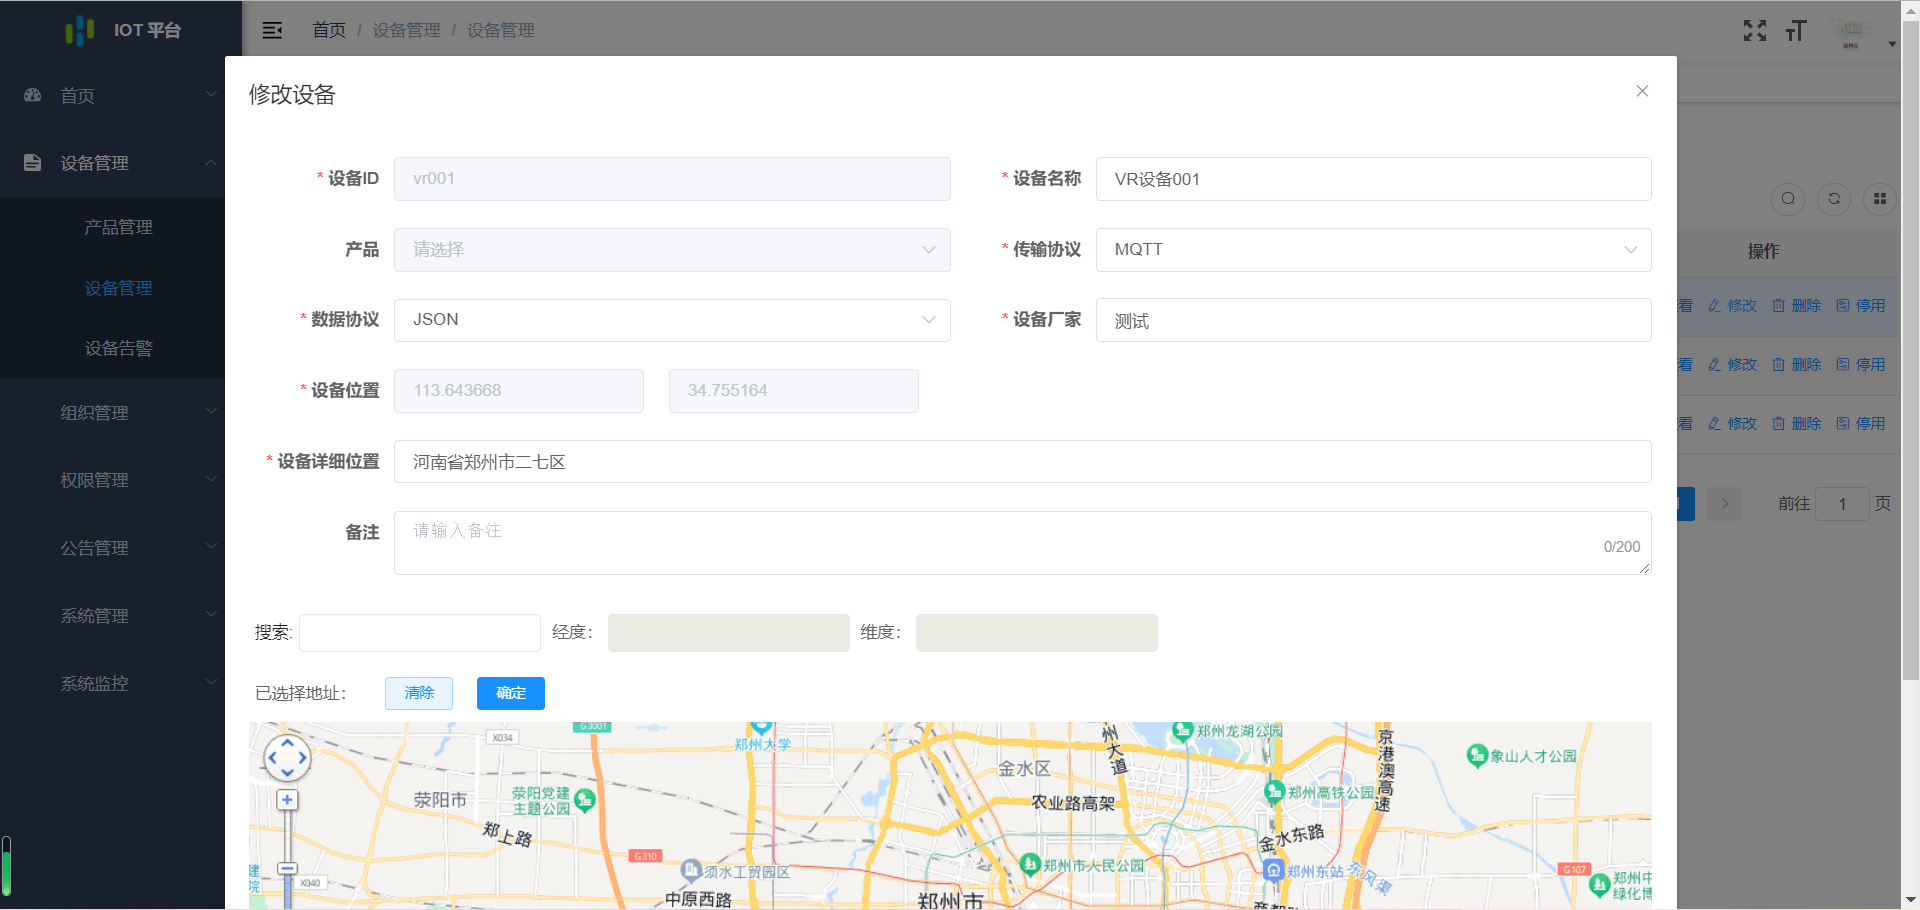Click the 经度 display field

pyautogui.click(x=729, y=633)
